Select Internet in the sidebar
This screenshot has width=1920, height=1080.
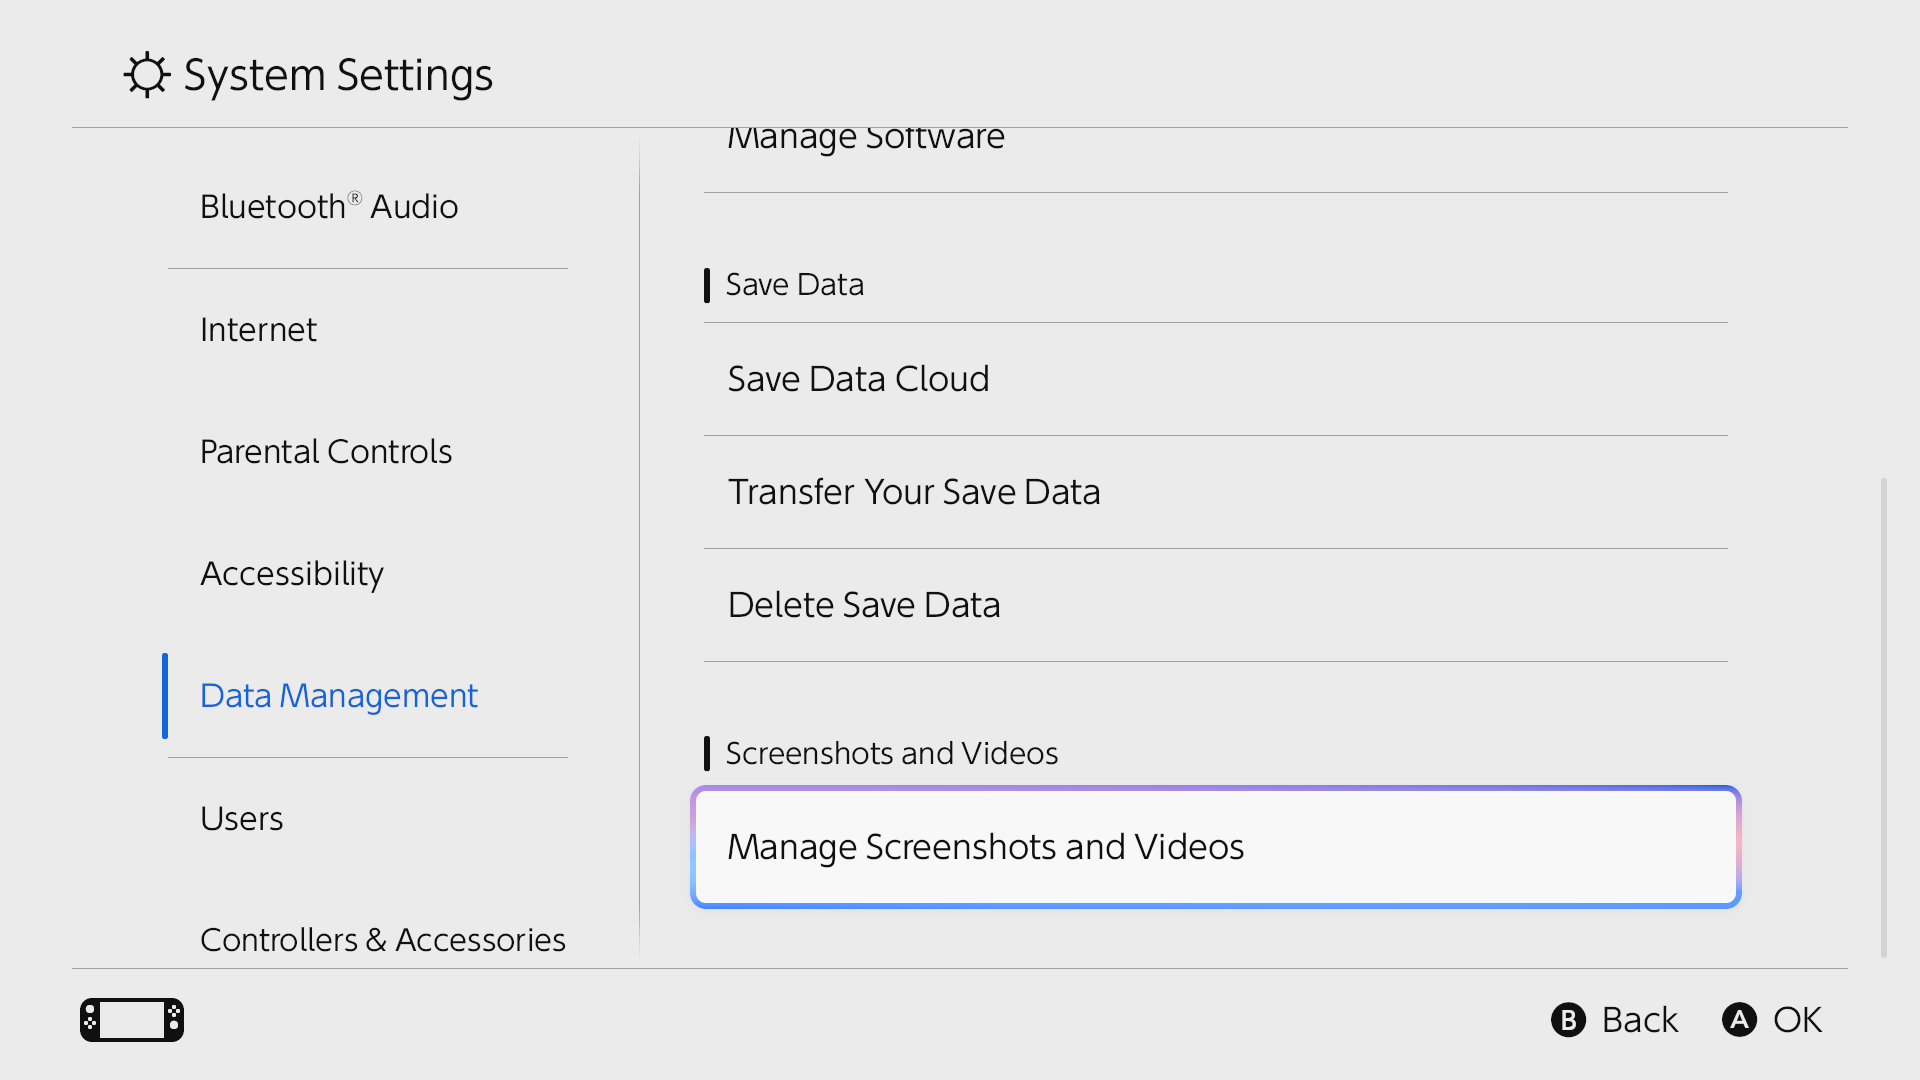pyautogui.click(x=258, y=330)
